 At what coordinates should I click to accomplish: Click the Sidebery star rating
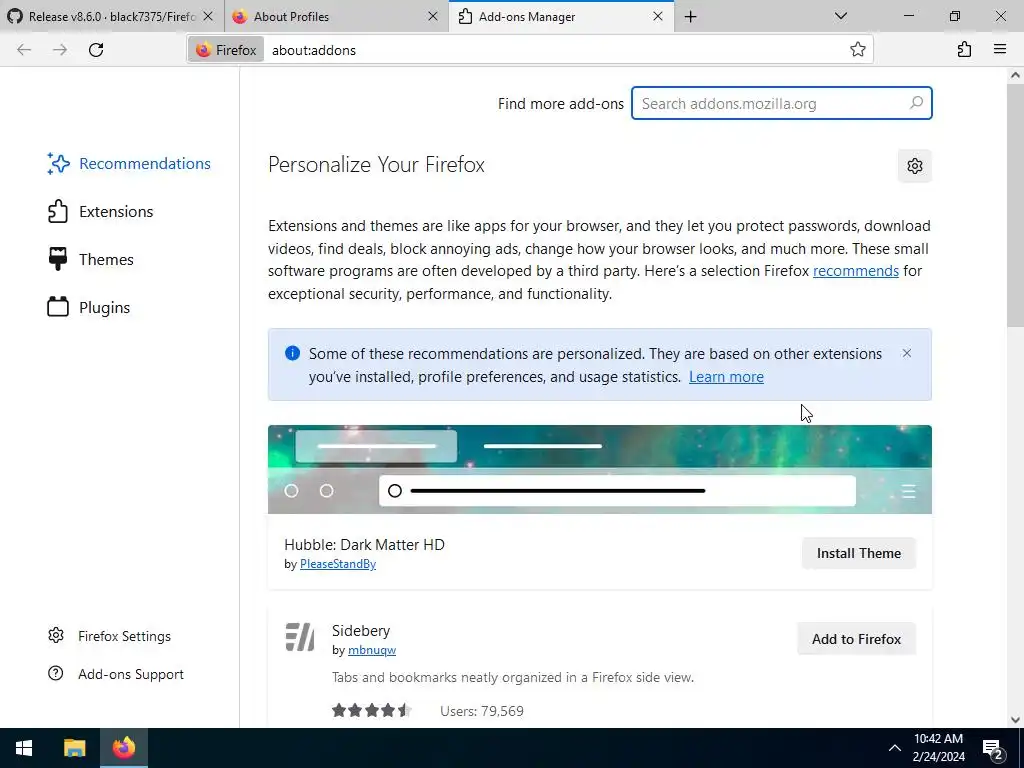[x=372, y=711]
